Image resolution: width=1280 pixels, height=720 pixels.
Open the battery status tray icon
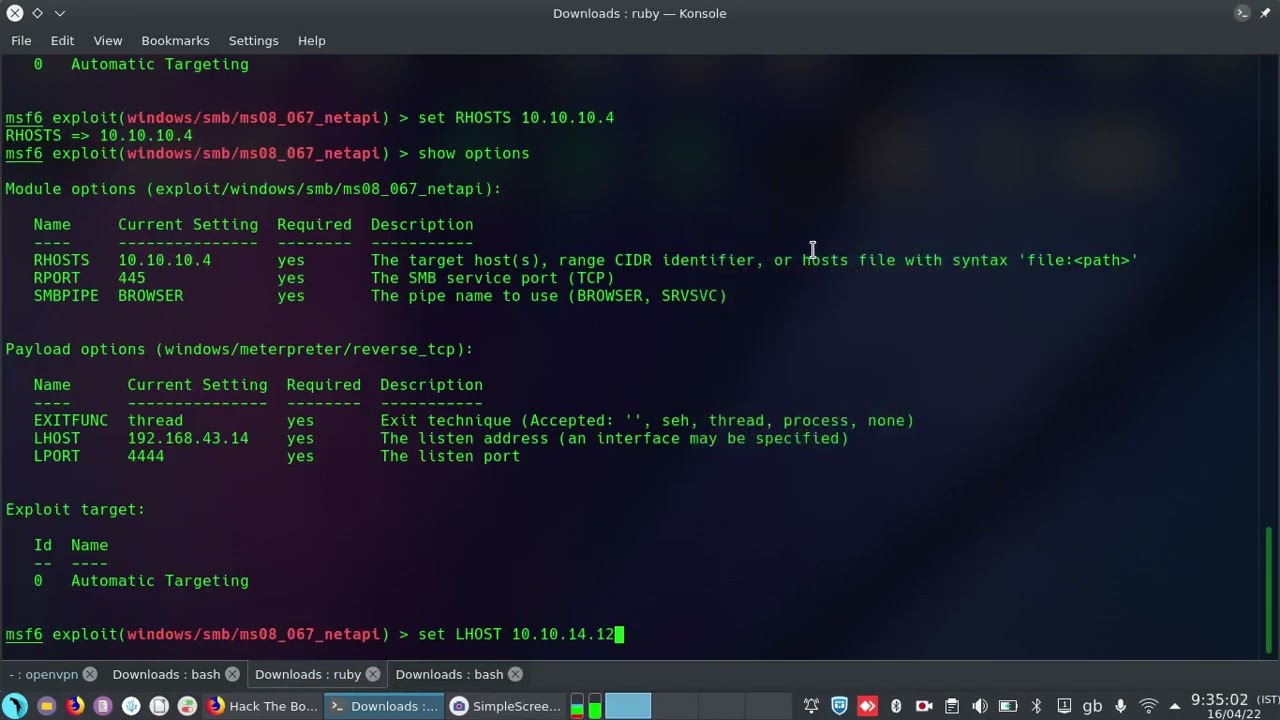[x=1008, y=706]
